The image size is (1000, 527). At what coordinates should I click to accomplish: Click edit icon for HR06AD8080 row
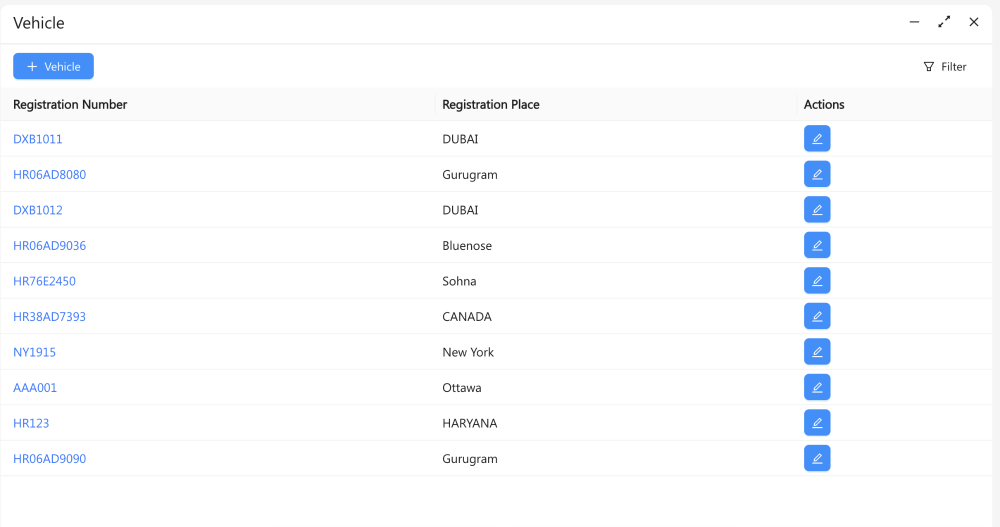pos(817,174)
